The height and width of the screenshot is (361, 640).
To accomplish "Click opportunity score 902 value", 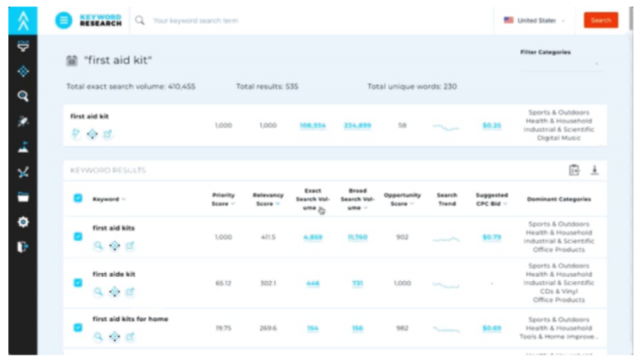I will point(402,237).
